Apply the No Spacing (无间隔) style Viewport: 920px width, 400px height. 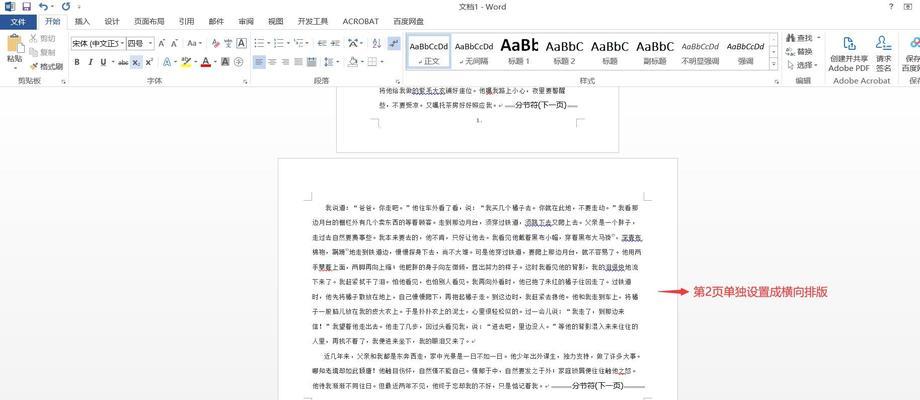(x=473, y=52)
